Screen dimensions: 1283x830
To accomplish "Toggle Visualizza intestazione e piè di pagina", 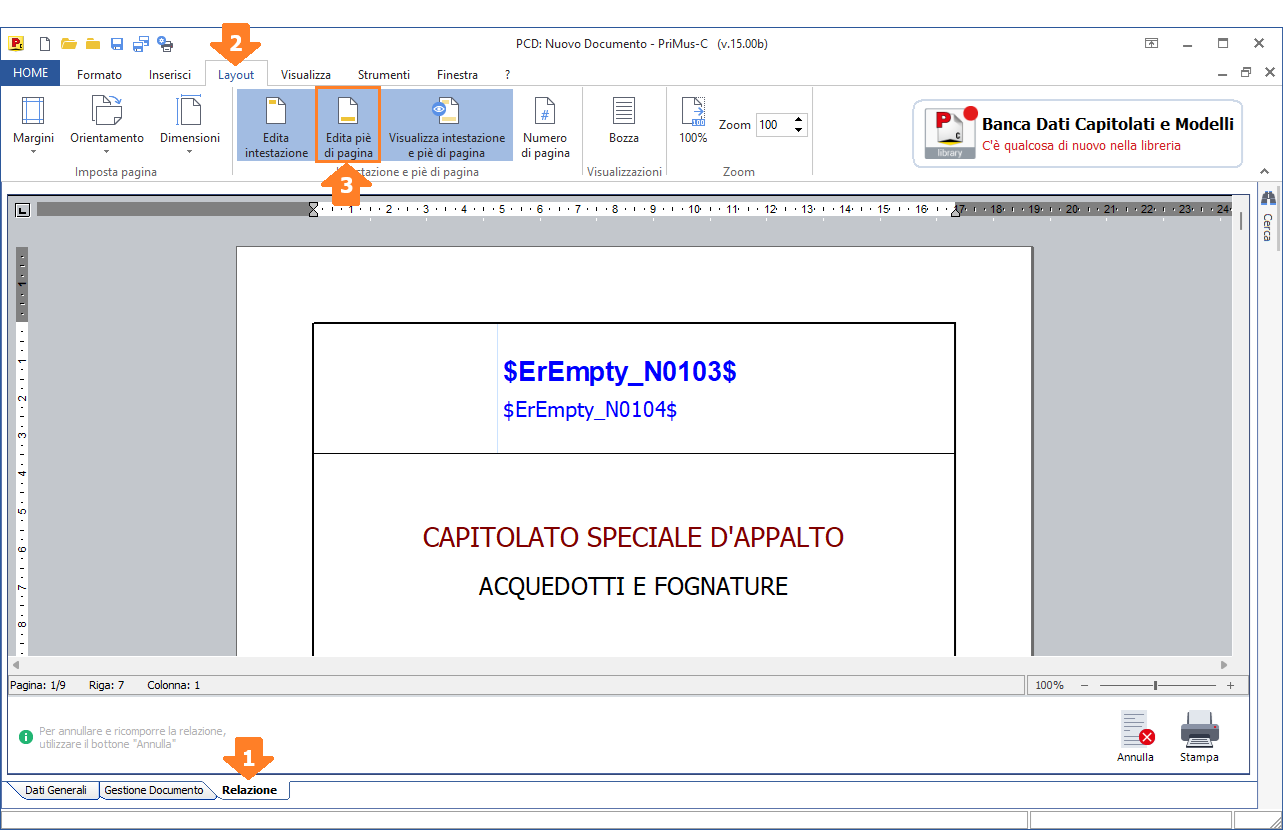I will [446, 124].
